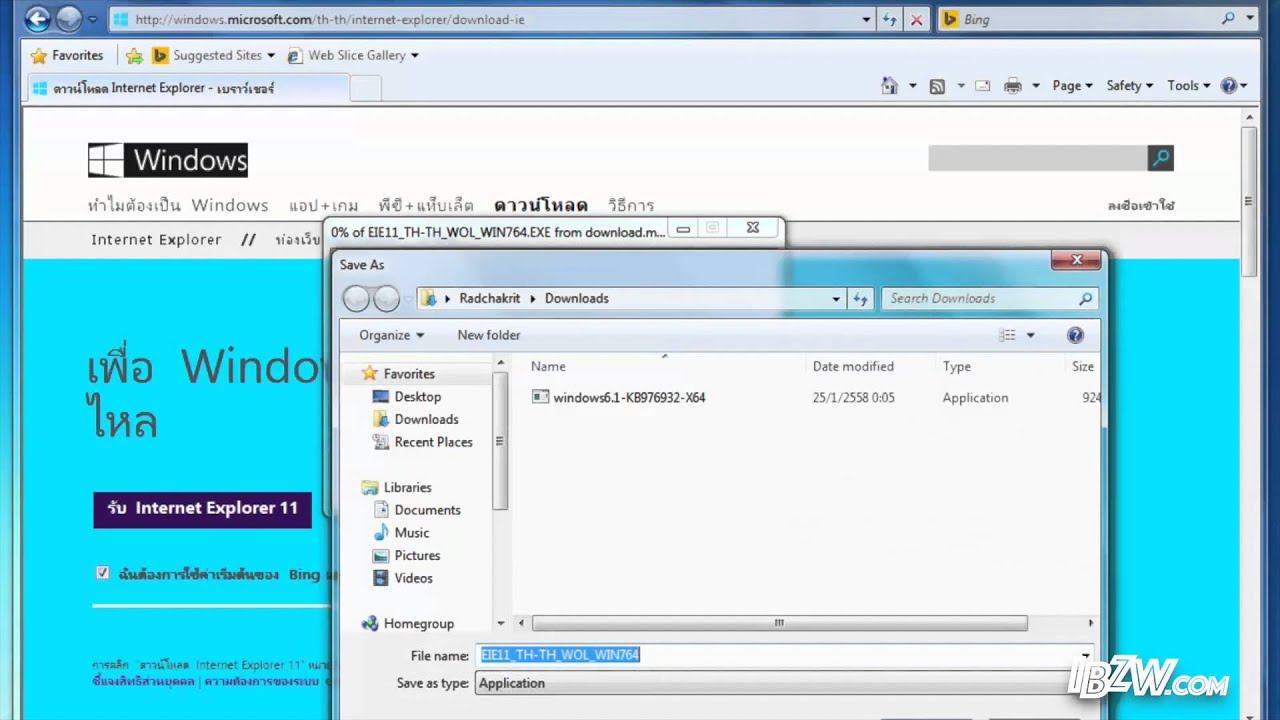The width and height of the screenshot is (1280, 720).
Task: Click the webpage search magnifier button
Action: pos(1160,158)
